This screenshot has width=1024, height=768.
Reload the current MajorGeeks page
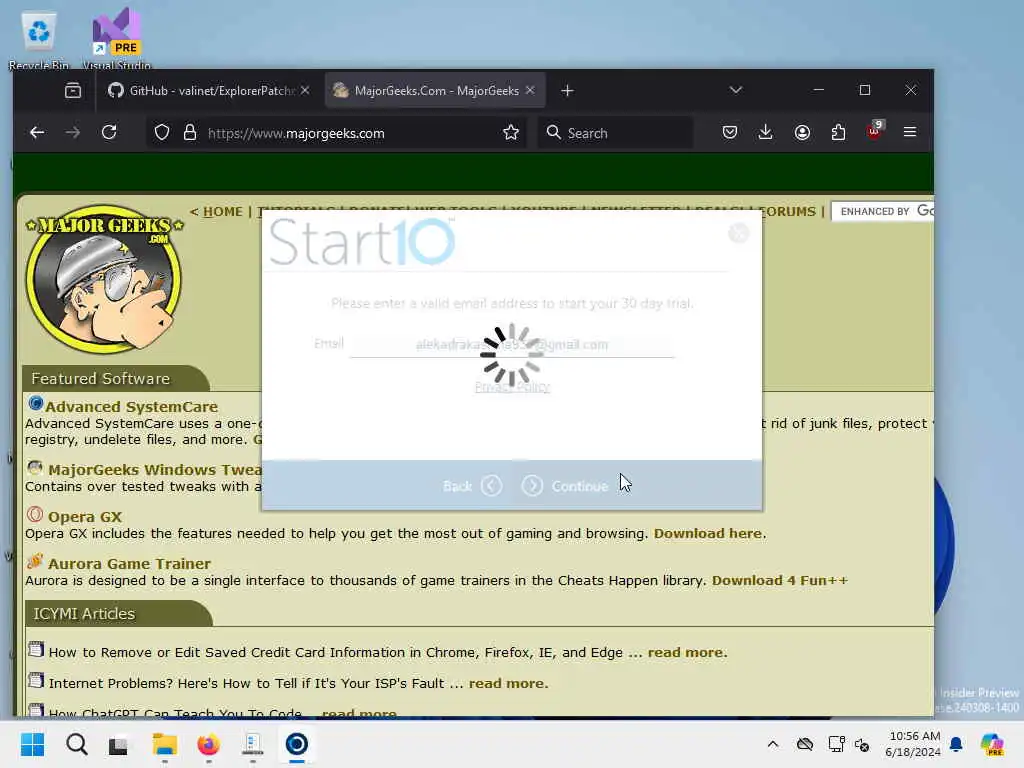(109, 133)
